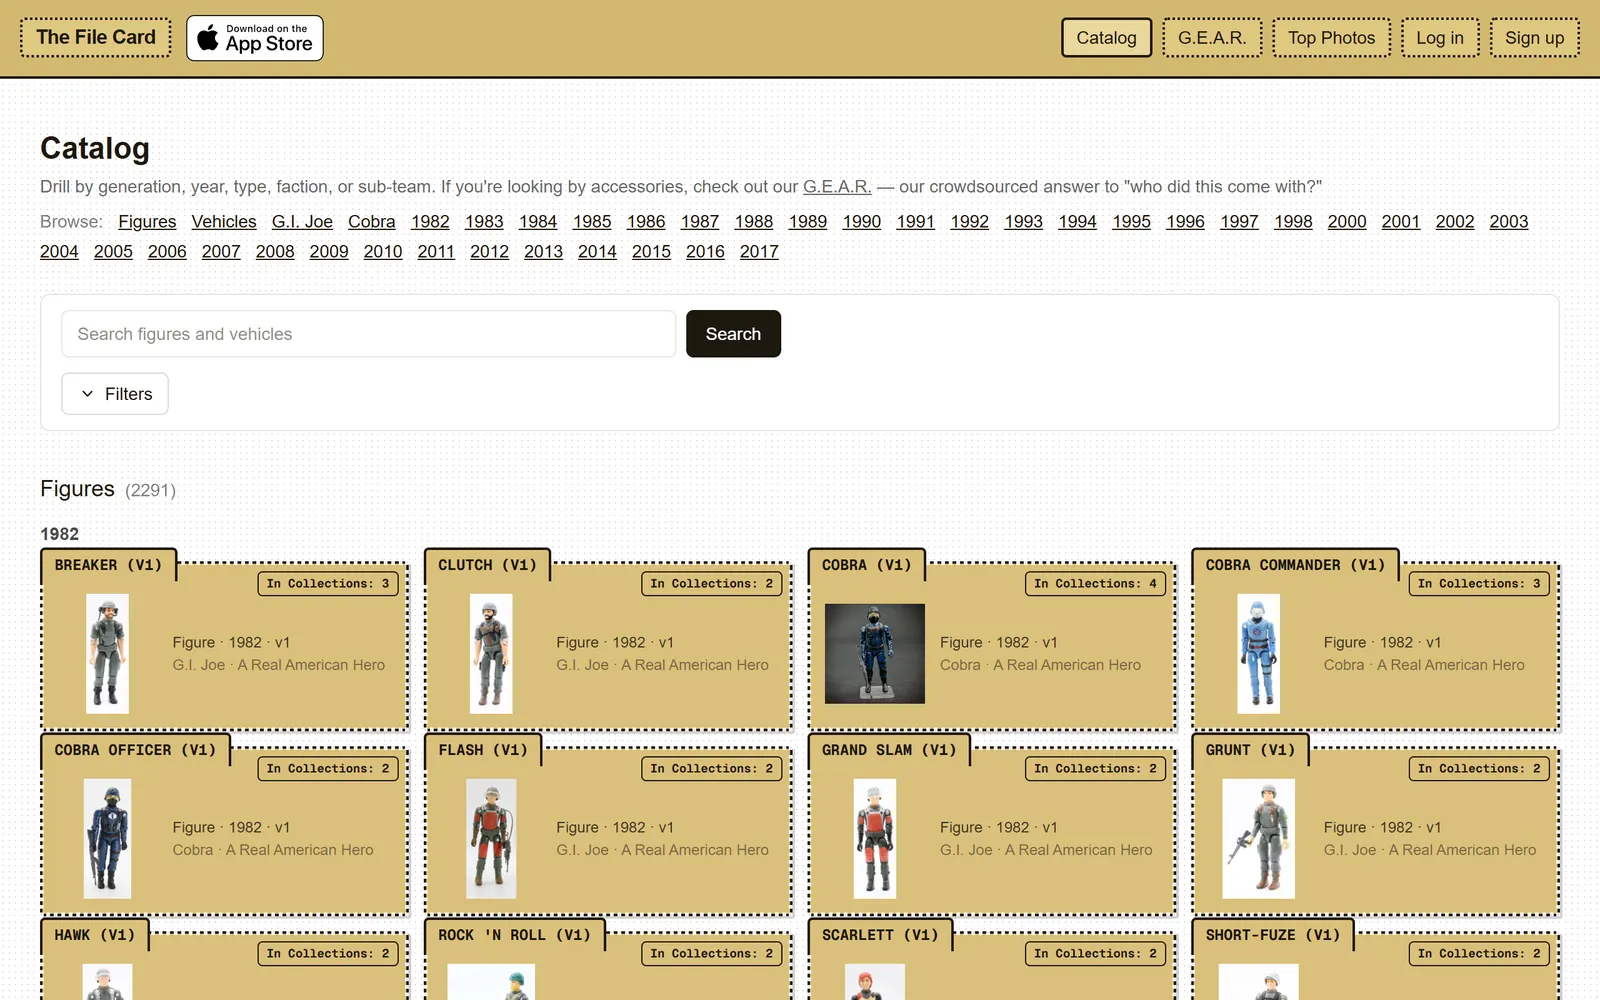
Task: Browse year 1998 link
Action: (1293, 222)
